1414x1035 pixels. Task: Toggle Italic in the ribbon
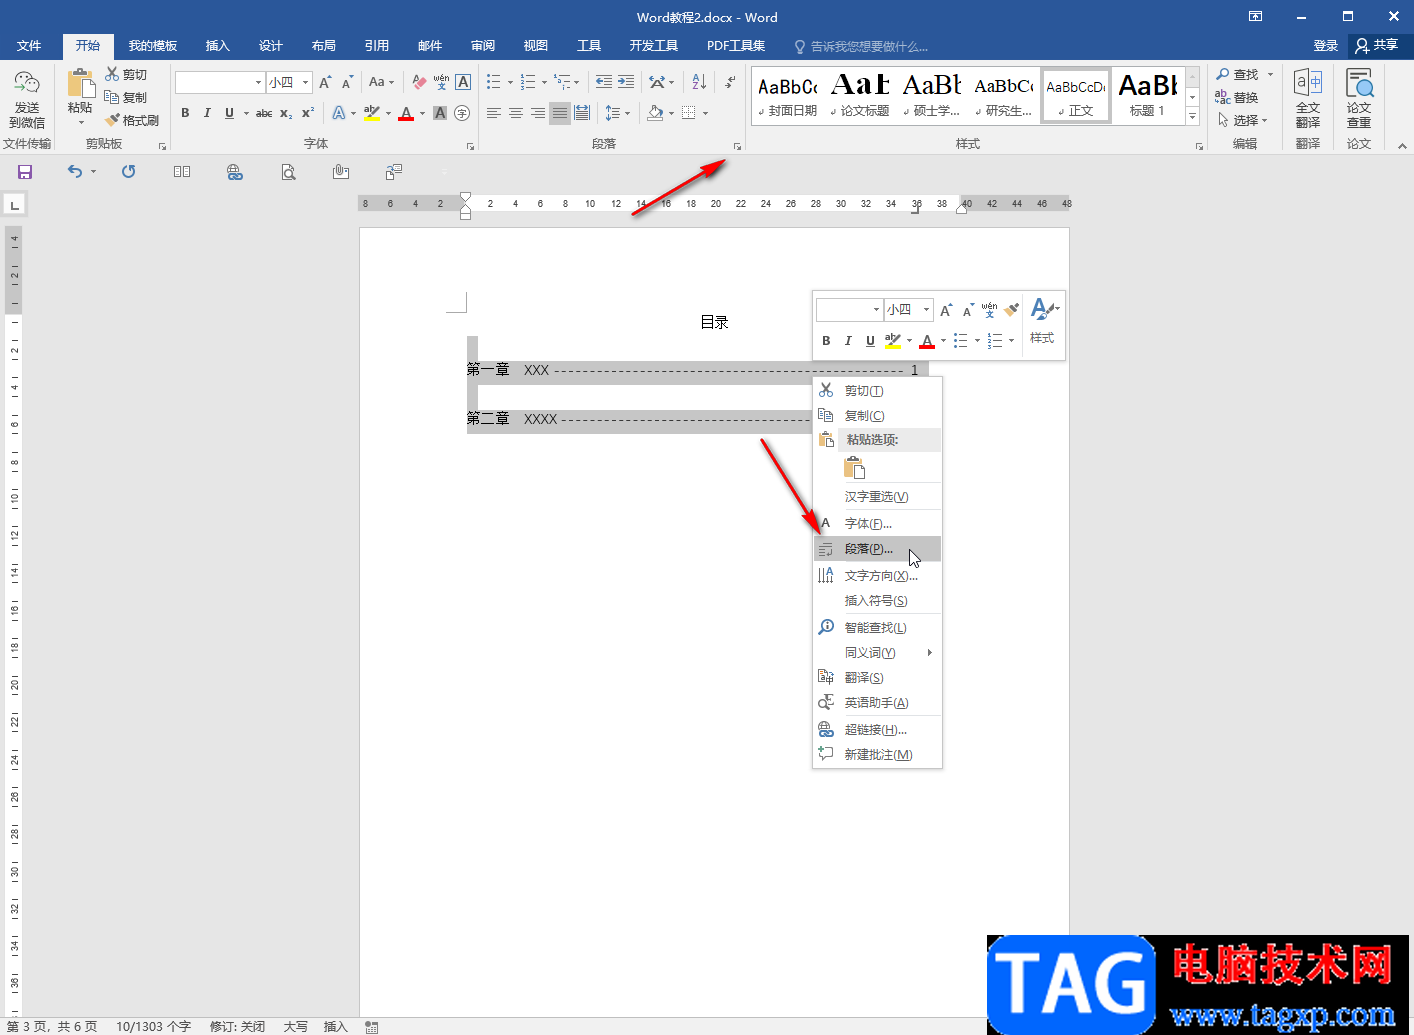(207, 113)
